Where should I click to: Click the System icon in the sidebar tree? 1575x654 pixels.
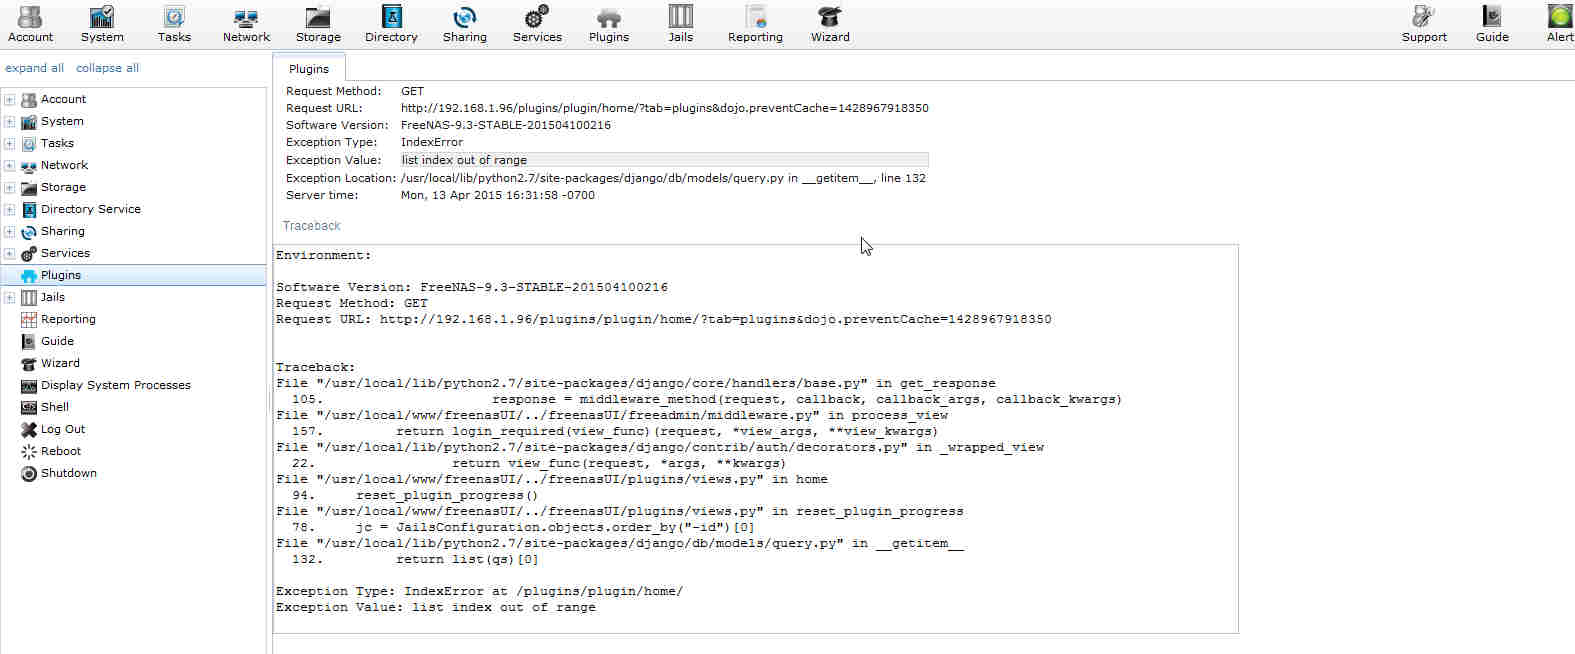(29, 122)
